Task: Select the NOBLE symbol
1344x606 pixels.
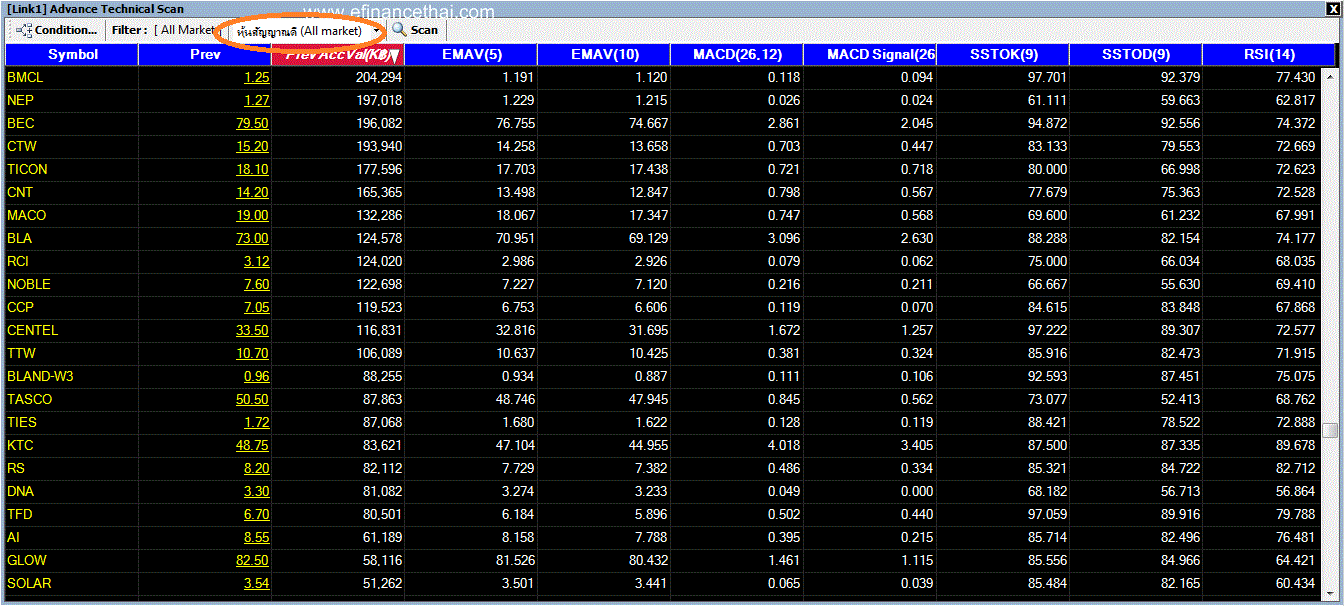Action: tap(28, 284)
